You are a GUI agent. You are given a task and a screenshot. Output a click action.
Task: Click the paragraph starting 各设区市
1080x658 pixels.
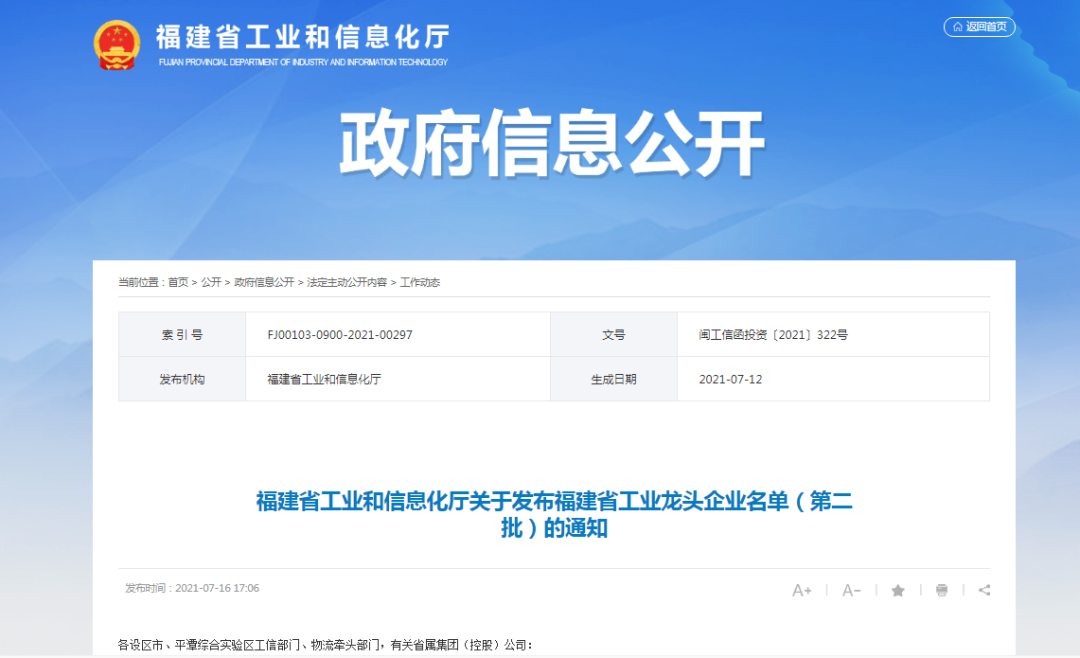tap(325, 645)
